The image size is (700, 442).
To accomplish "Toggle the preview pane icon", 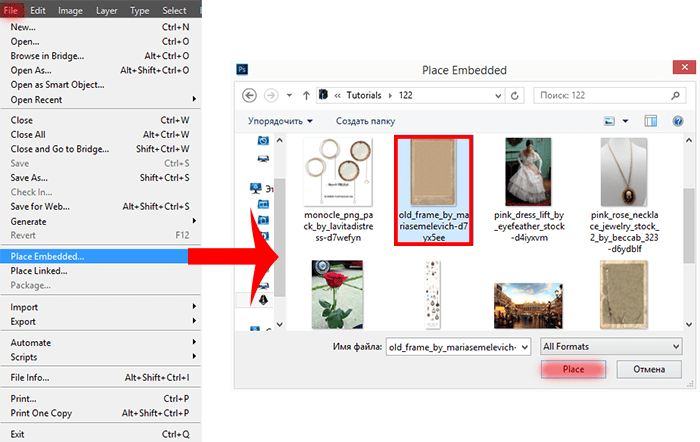I will pyautogui.click(x=650, y=121).
